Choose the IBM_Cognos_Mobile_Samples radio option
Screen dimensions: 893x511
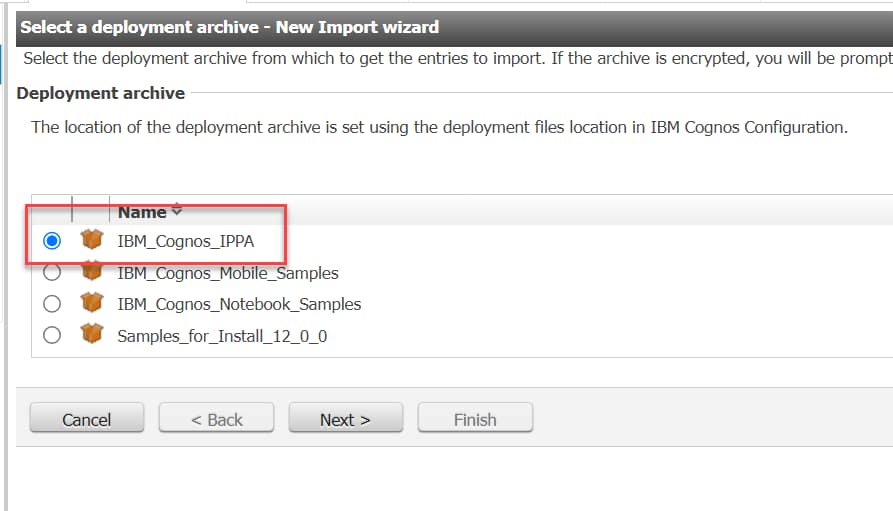[52, 272]
